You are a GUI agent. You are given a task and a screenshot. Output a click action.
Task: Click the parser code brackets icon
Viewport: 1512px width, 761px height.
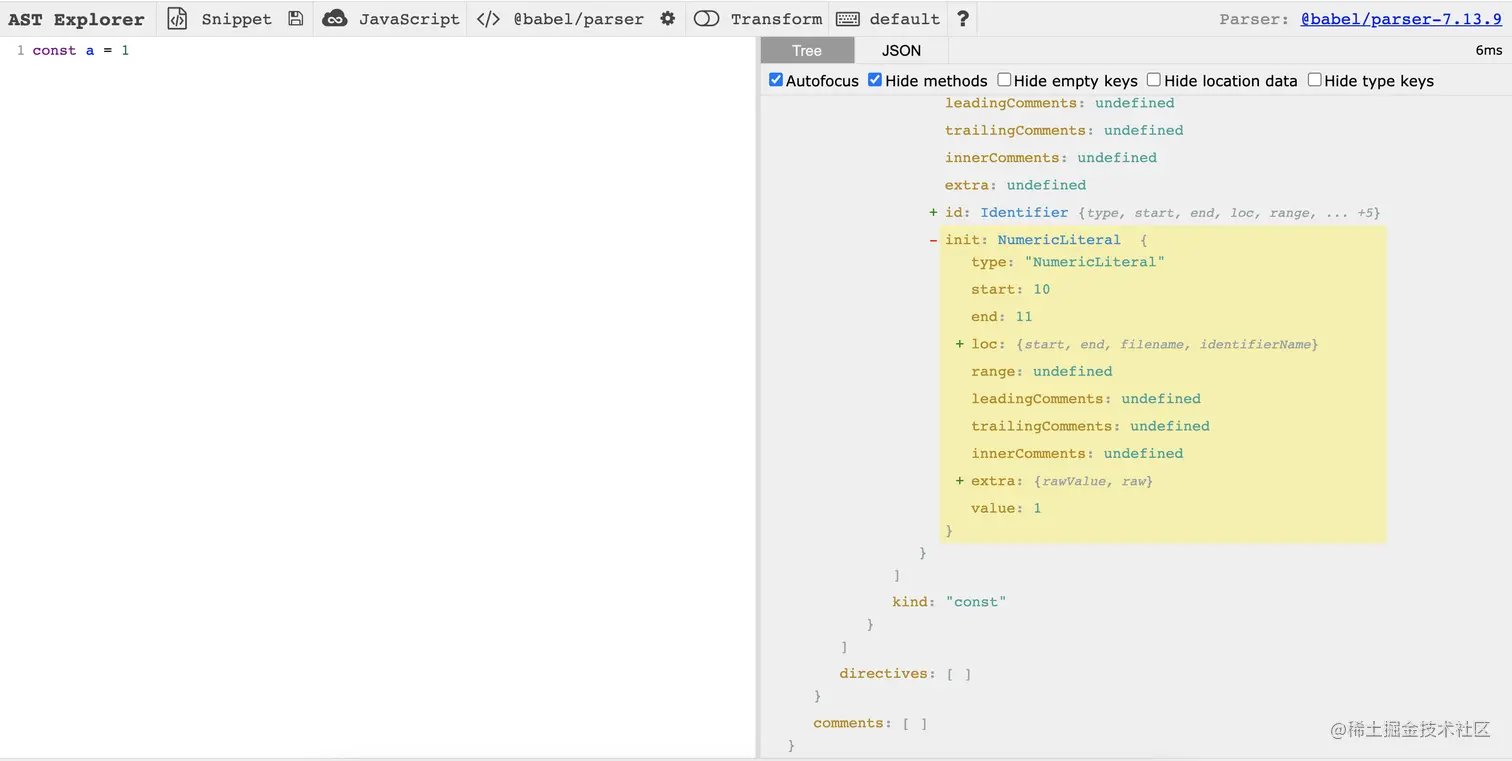(488, 18)
